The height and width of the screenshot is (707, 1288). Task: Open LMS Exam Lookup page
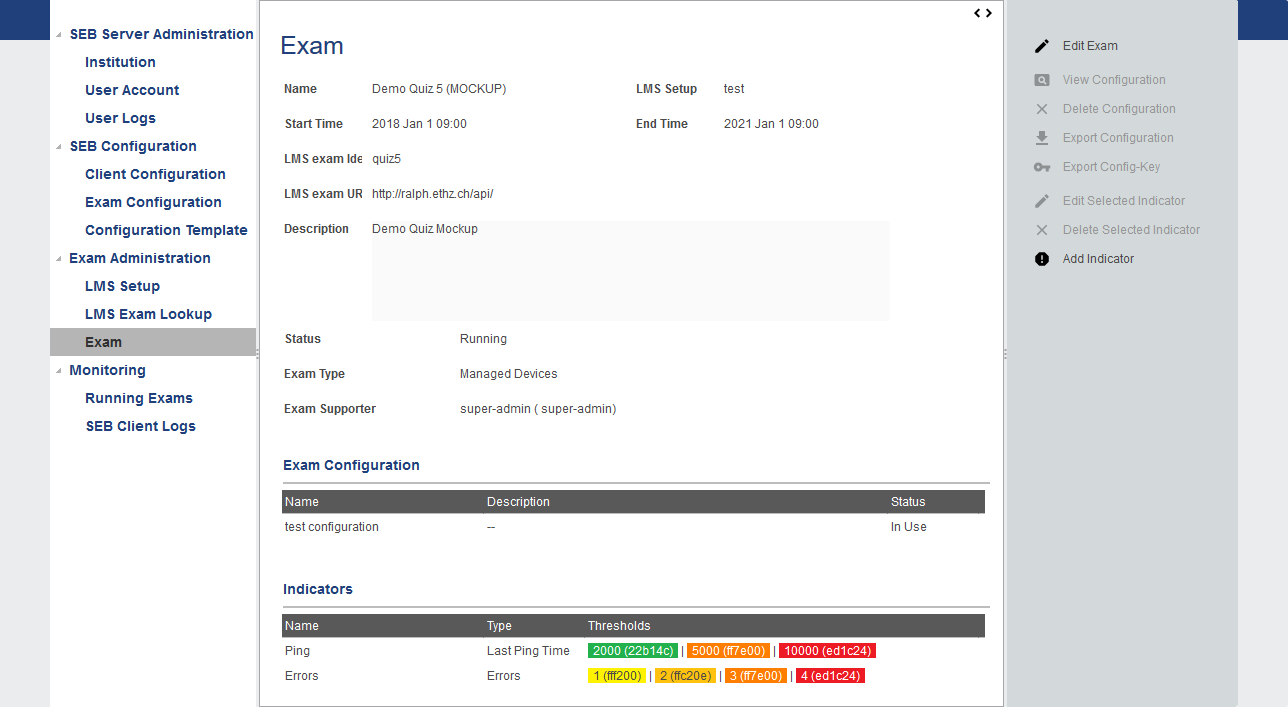(148, 314)
